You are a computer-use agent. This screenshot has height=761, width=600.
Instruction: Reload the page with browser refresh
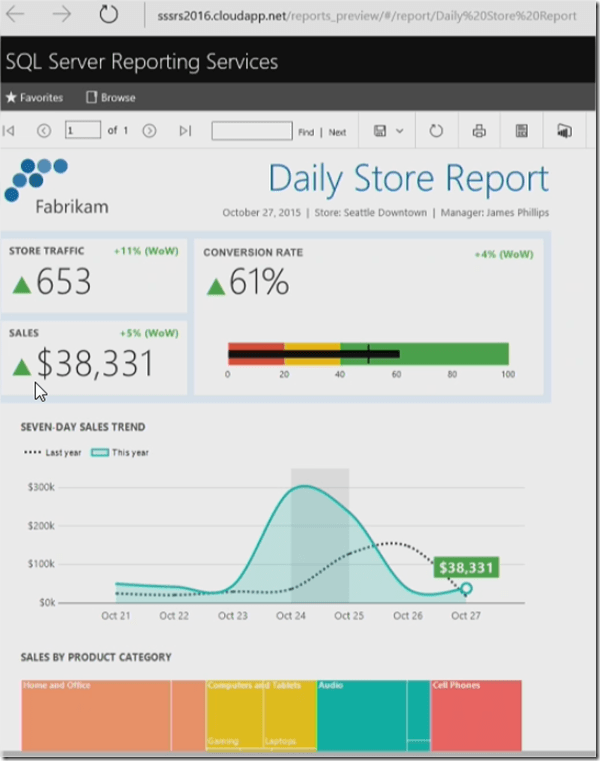(108, 15)
